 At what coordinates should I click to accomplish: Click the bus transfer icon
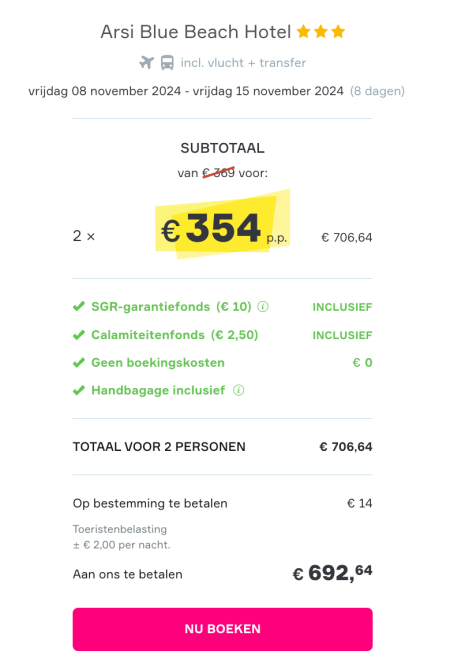coord(167,63)
